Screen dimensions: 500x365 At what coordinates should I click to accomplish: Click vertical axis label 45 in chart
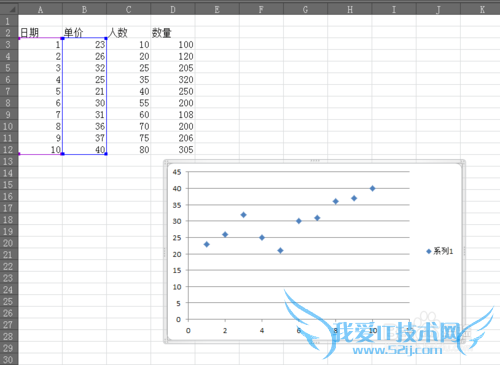click(177, 172)
